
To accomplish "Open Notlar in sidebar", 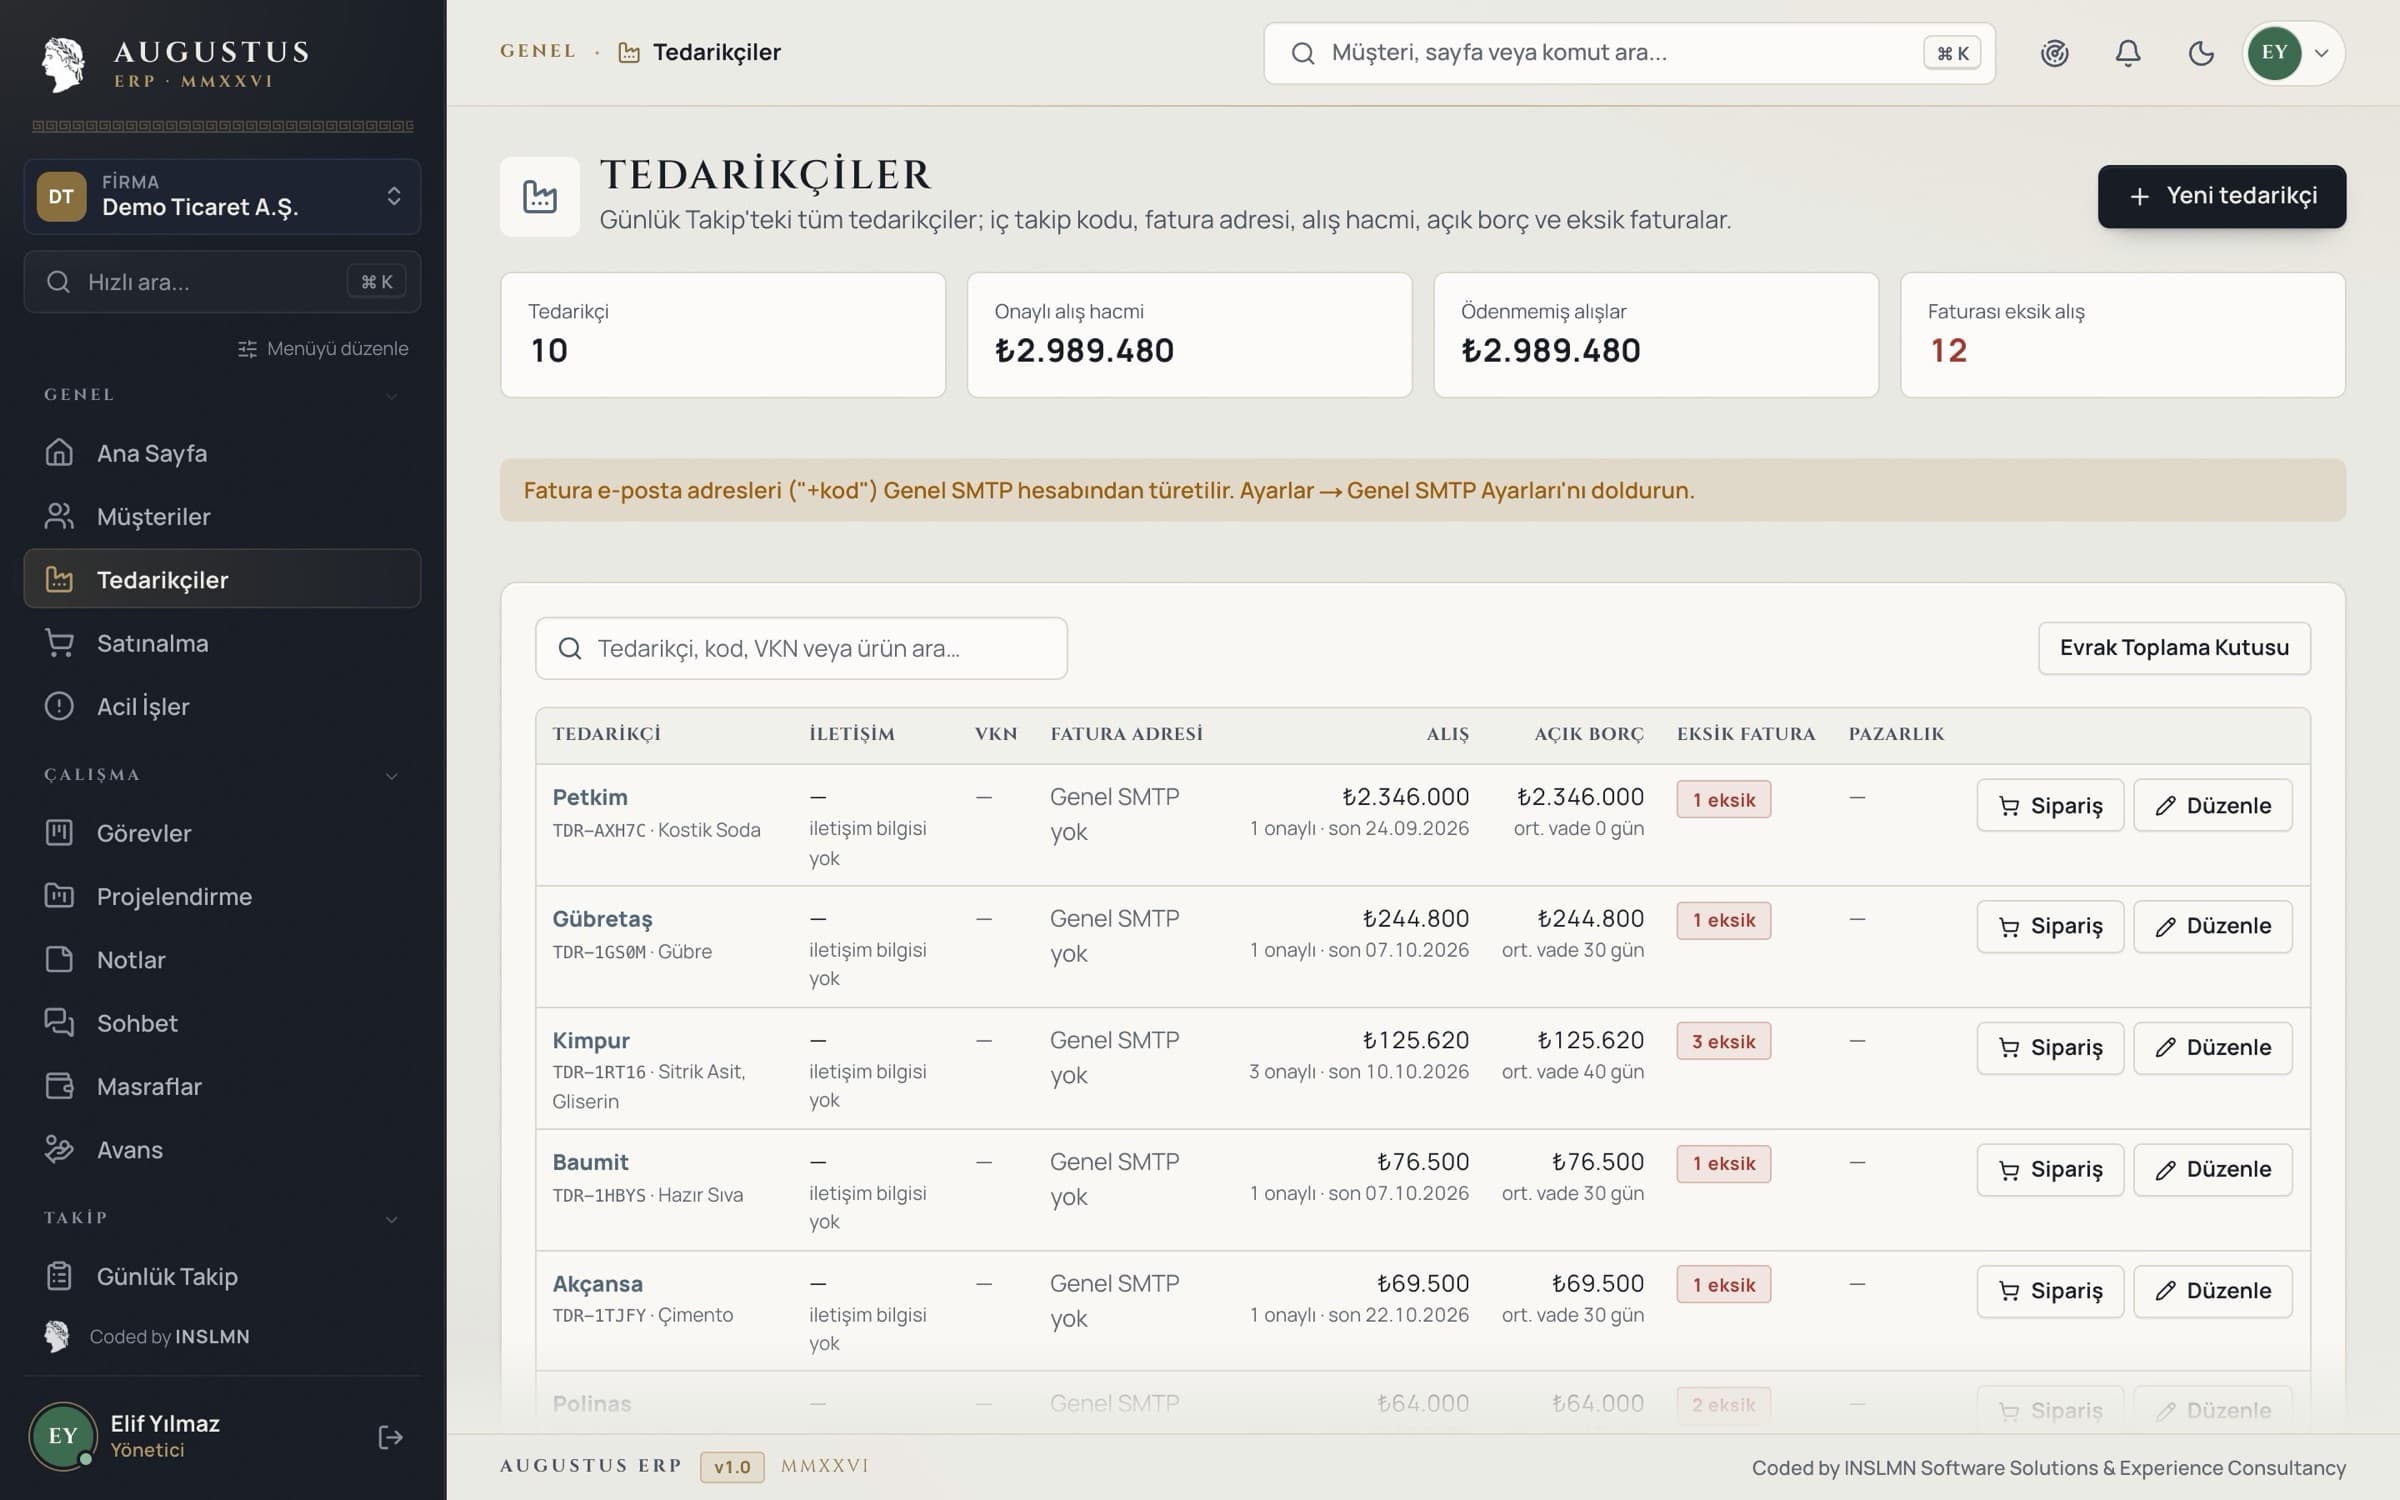I will pos(222,959).
